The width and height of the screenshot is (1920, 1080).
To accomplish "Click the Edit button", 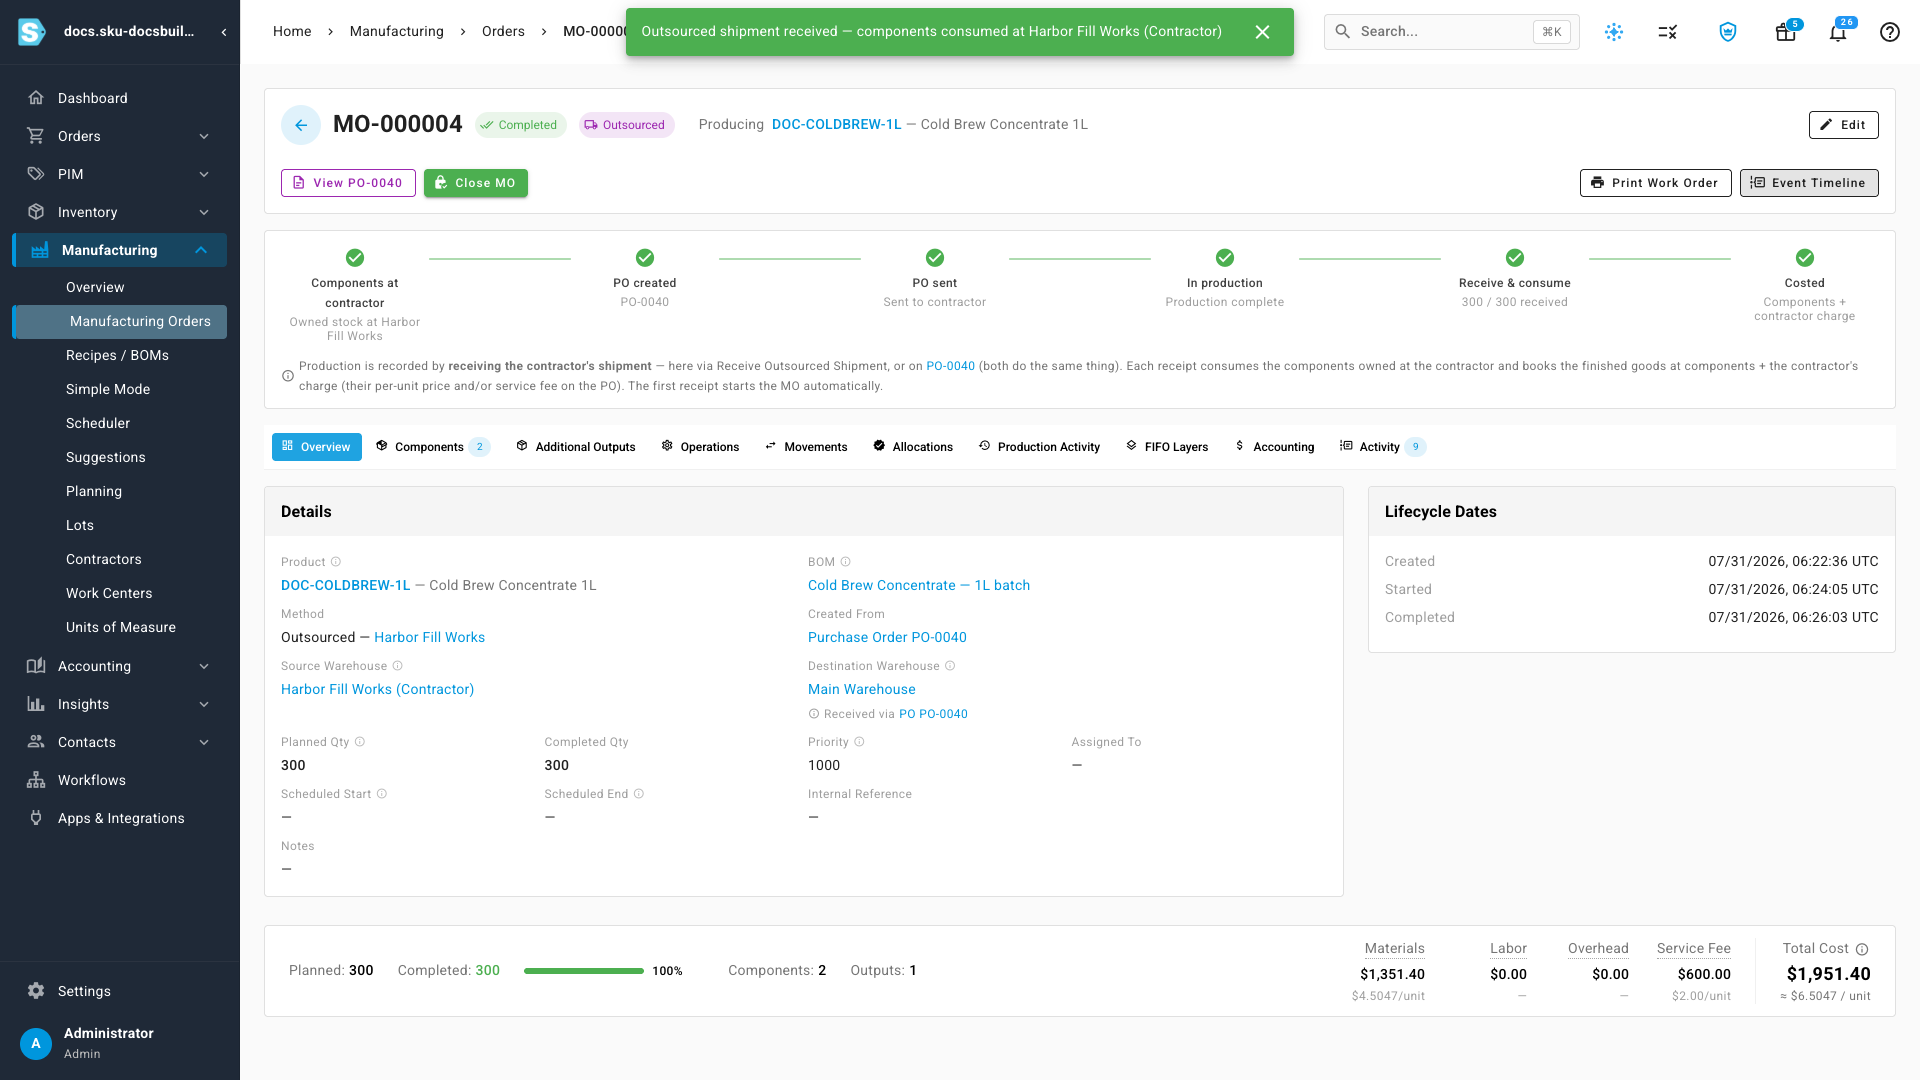I will (1844, 125).
